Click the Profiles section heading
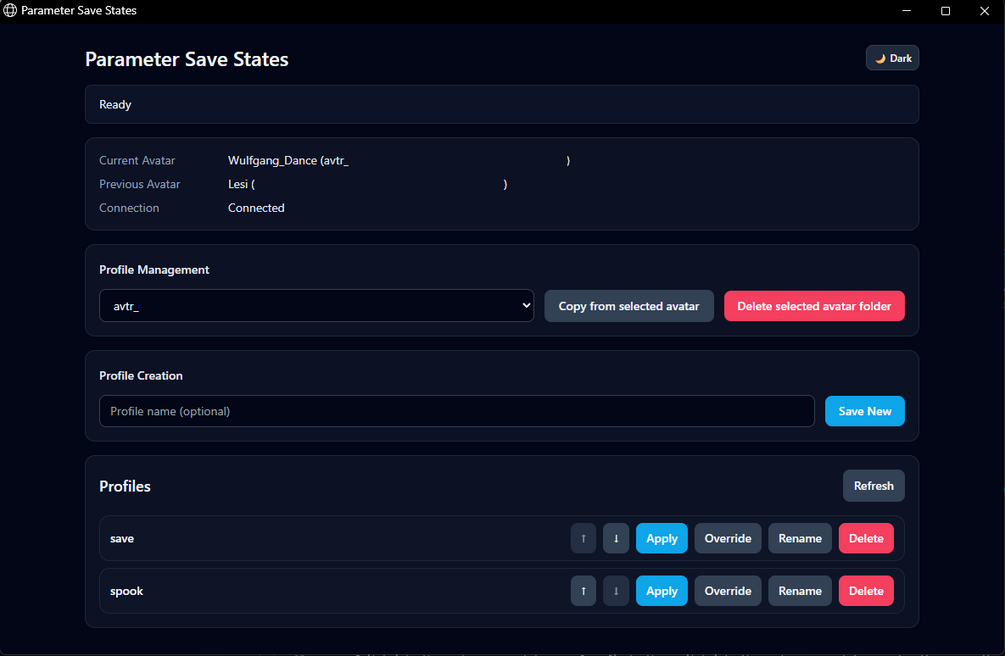 point(124,486)
